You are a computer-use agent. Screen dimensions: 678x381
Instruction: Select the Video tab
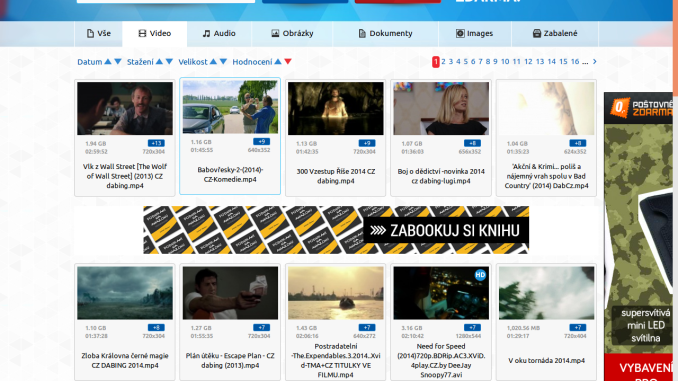pos(155,33)
